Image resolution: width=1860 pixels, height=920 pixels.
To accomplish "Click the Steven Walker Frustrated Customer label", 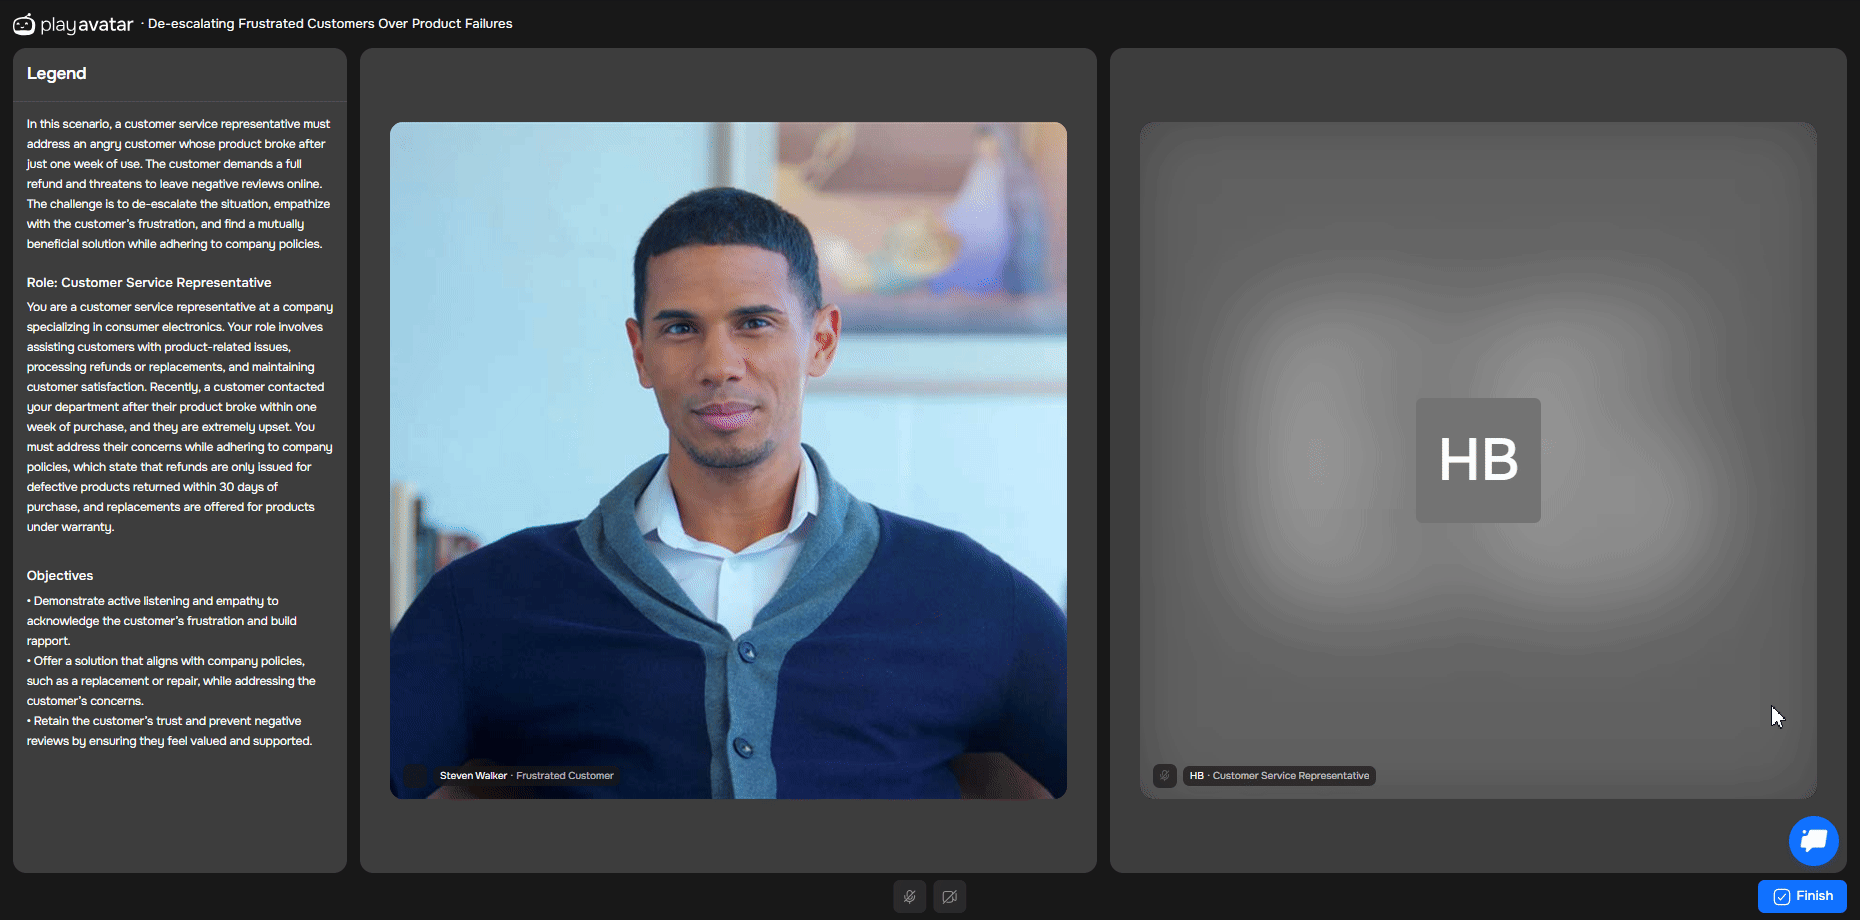I will (526, 776).
